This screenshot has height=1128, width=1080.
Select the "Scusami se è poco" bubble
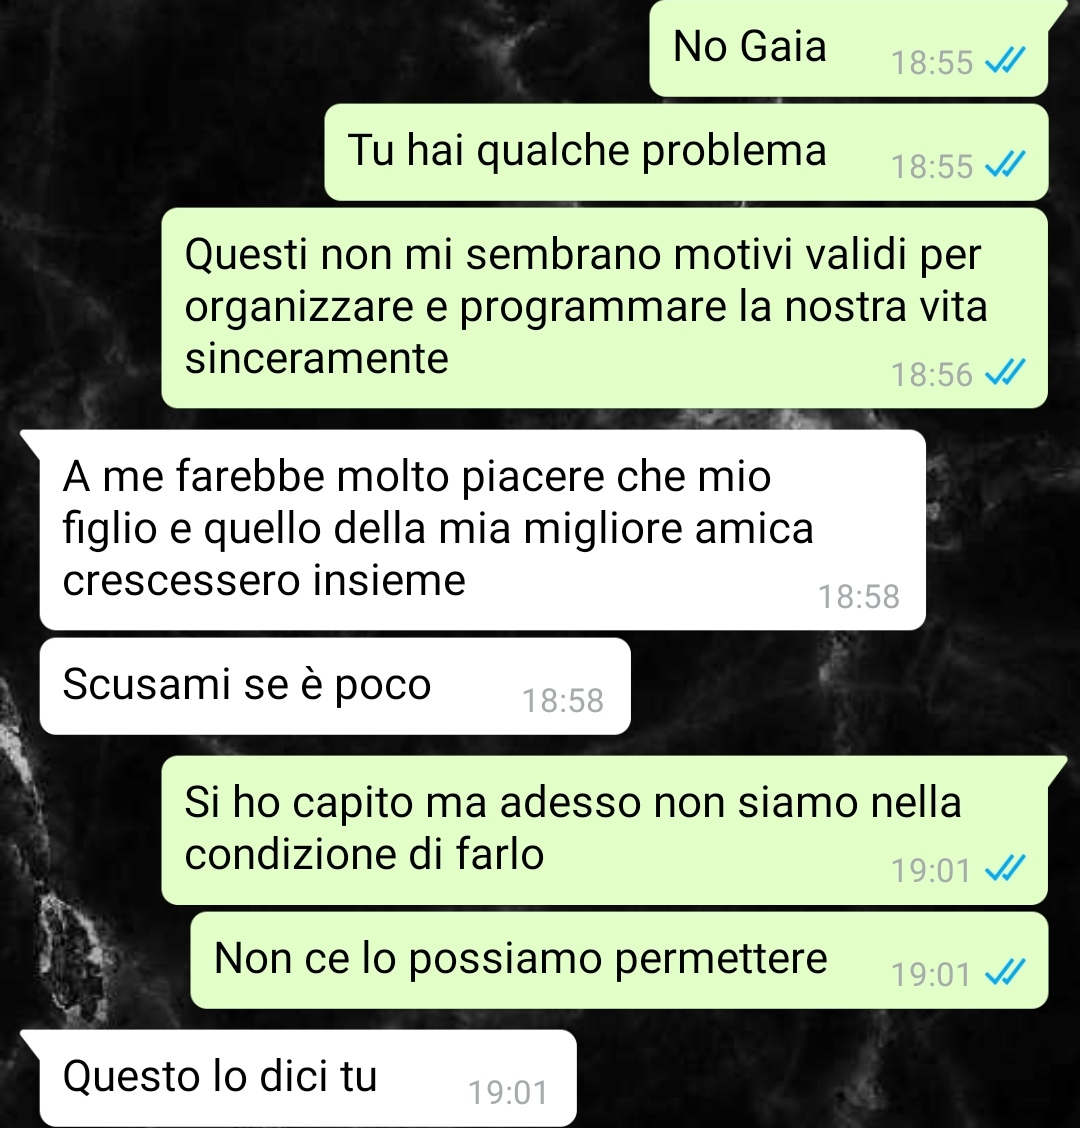pos(335,686)
